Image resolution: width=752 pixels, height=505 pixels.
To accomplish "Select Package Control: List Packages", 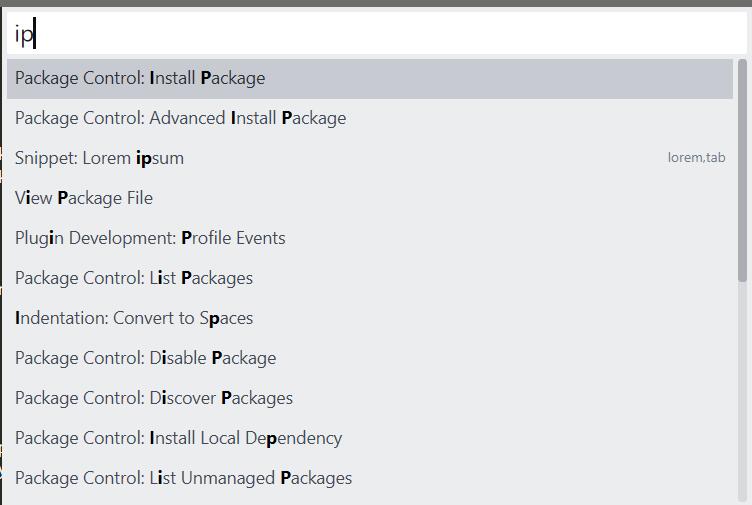I will click(x=370, y=278).
